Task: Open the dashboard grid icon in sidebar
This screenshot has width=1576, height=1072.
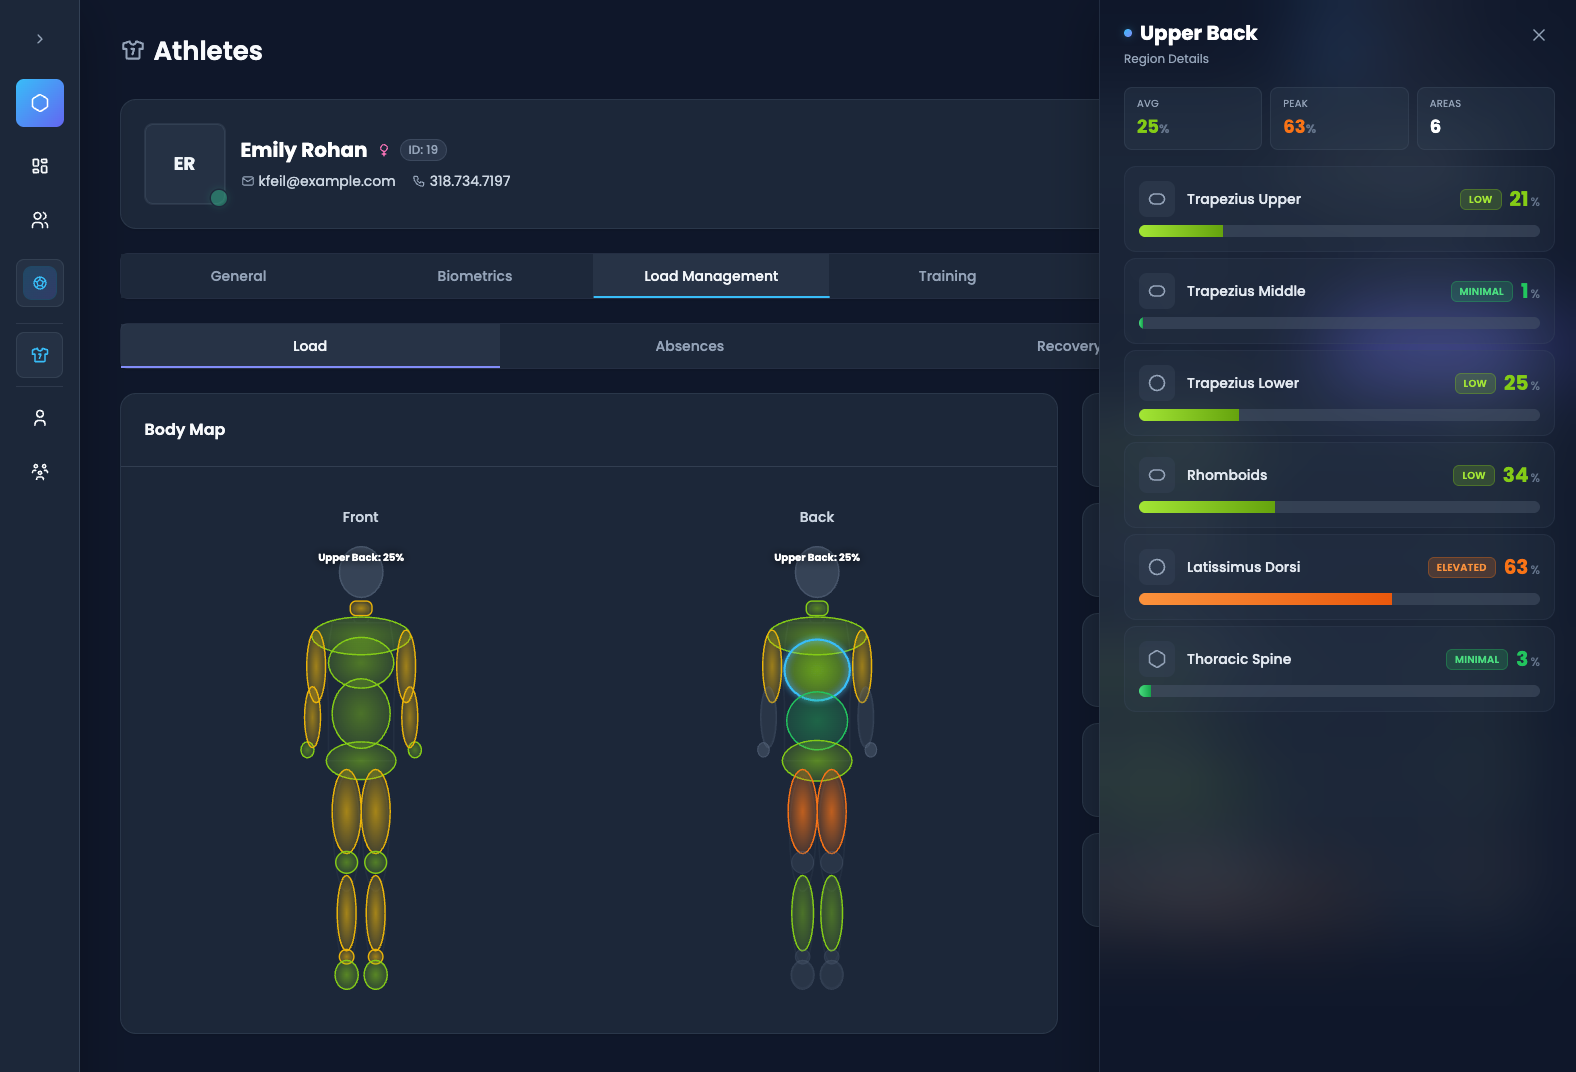Action: tap(40, 166)
